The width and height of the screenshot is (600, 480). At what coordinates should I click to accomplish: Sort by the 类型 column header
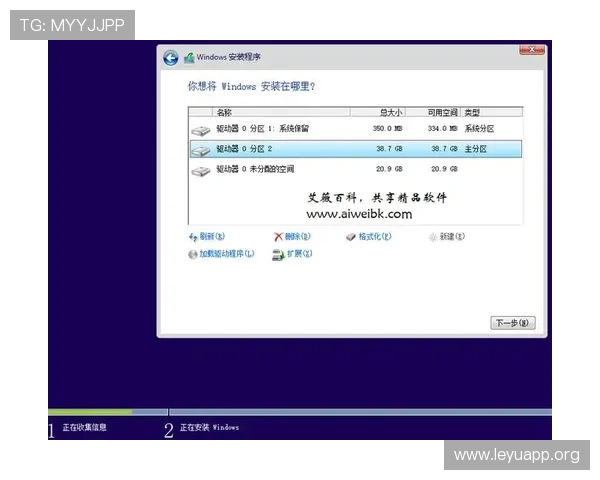pos(492,112)
